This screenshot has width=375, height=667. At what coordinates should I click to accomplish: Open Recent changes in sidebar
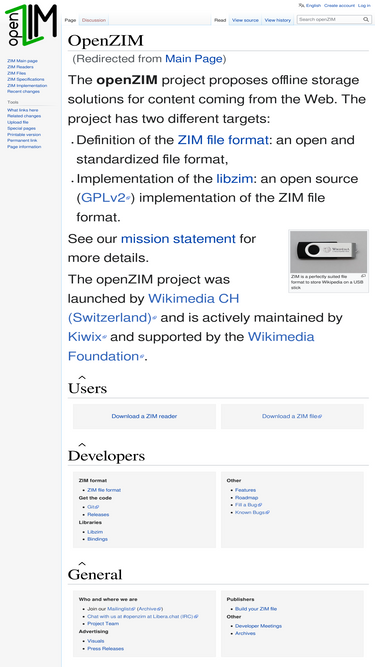tap(23, 91)
